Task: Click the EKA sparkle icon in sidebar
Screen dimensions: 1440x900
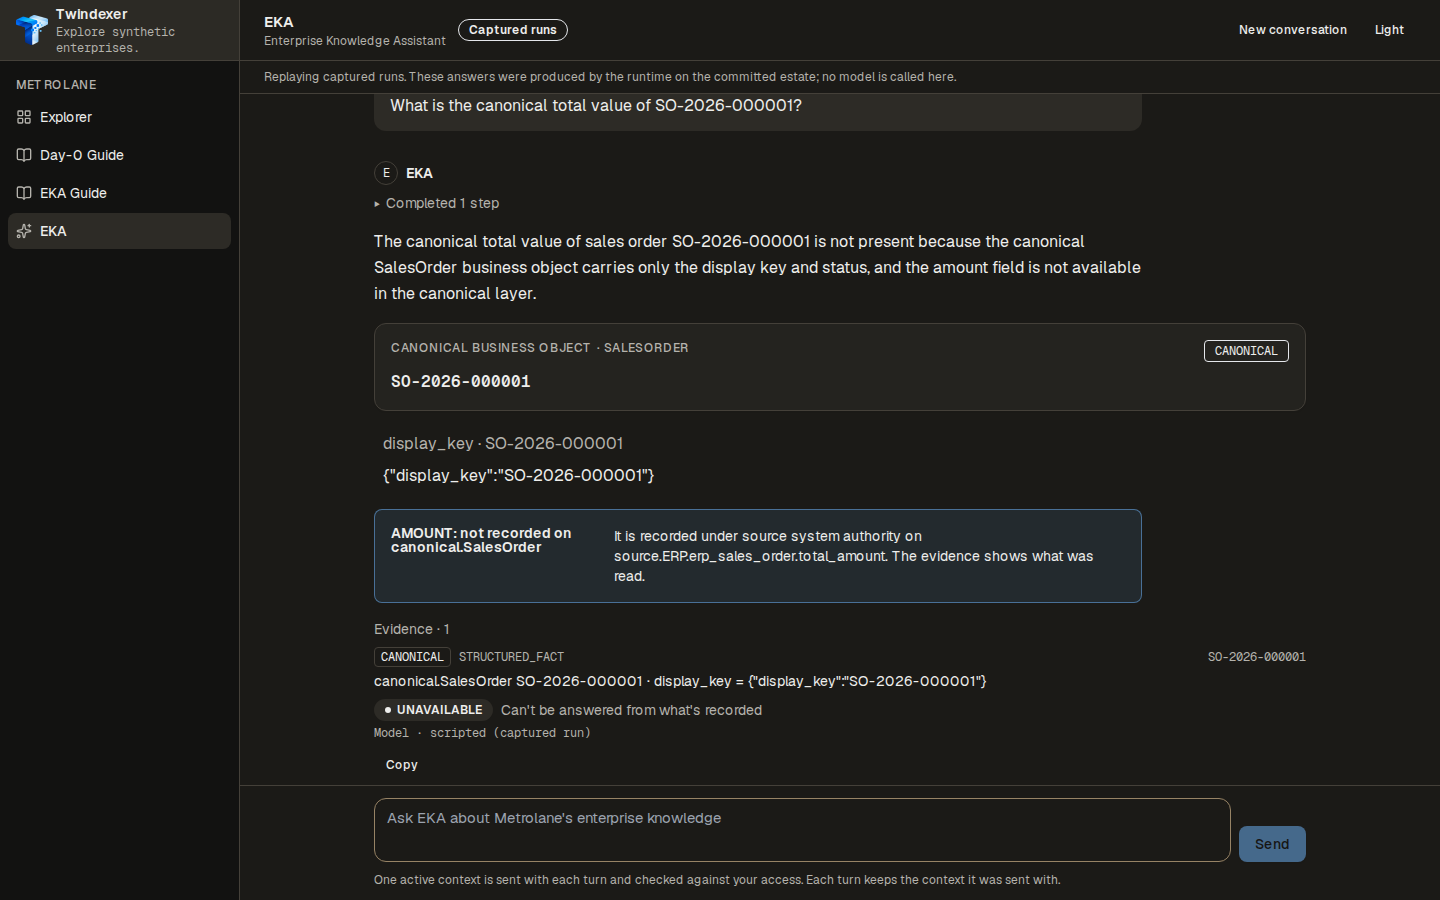Action: (x=24, y=231)
